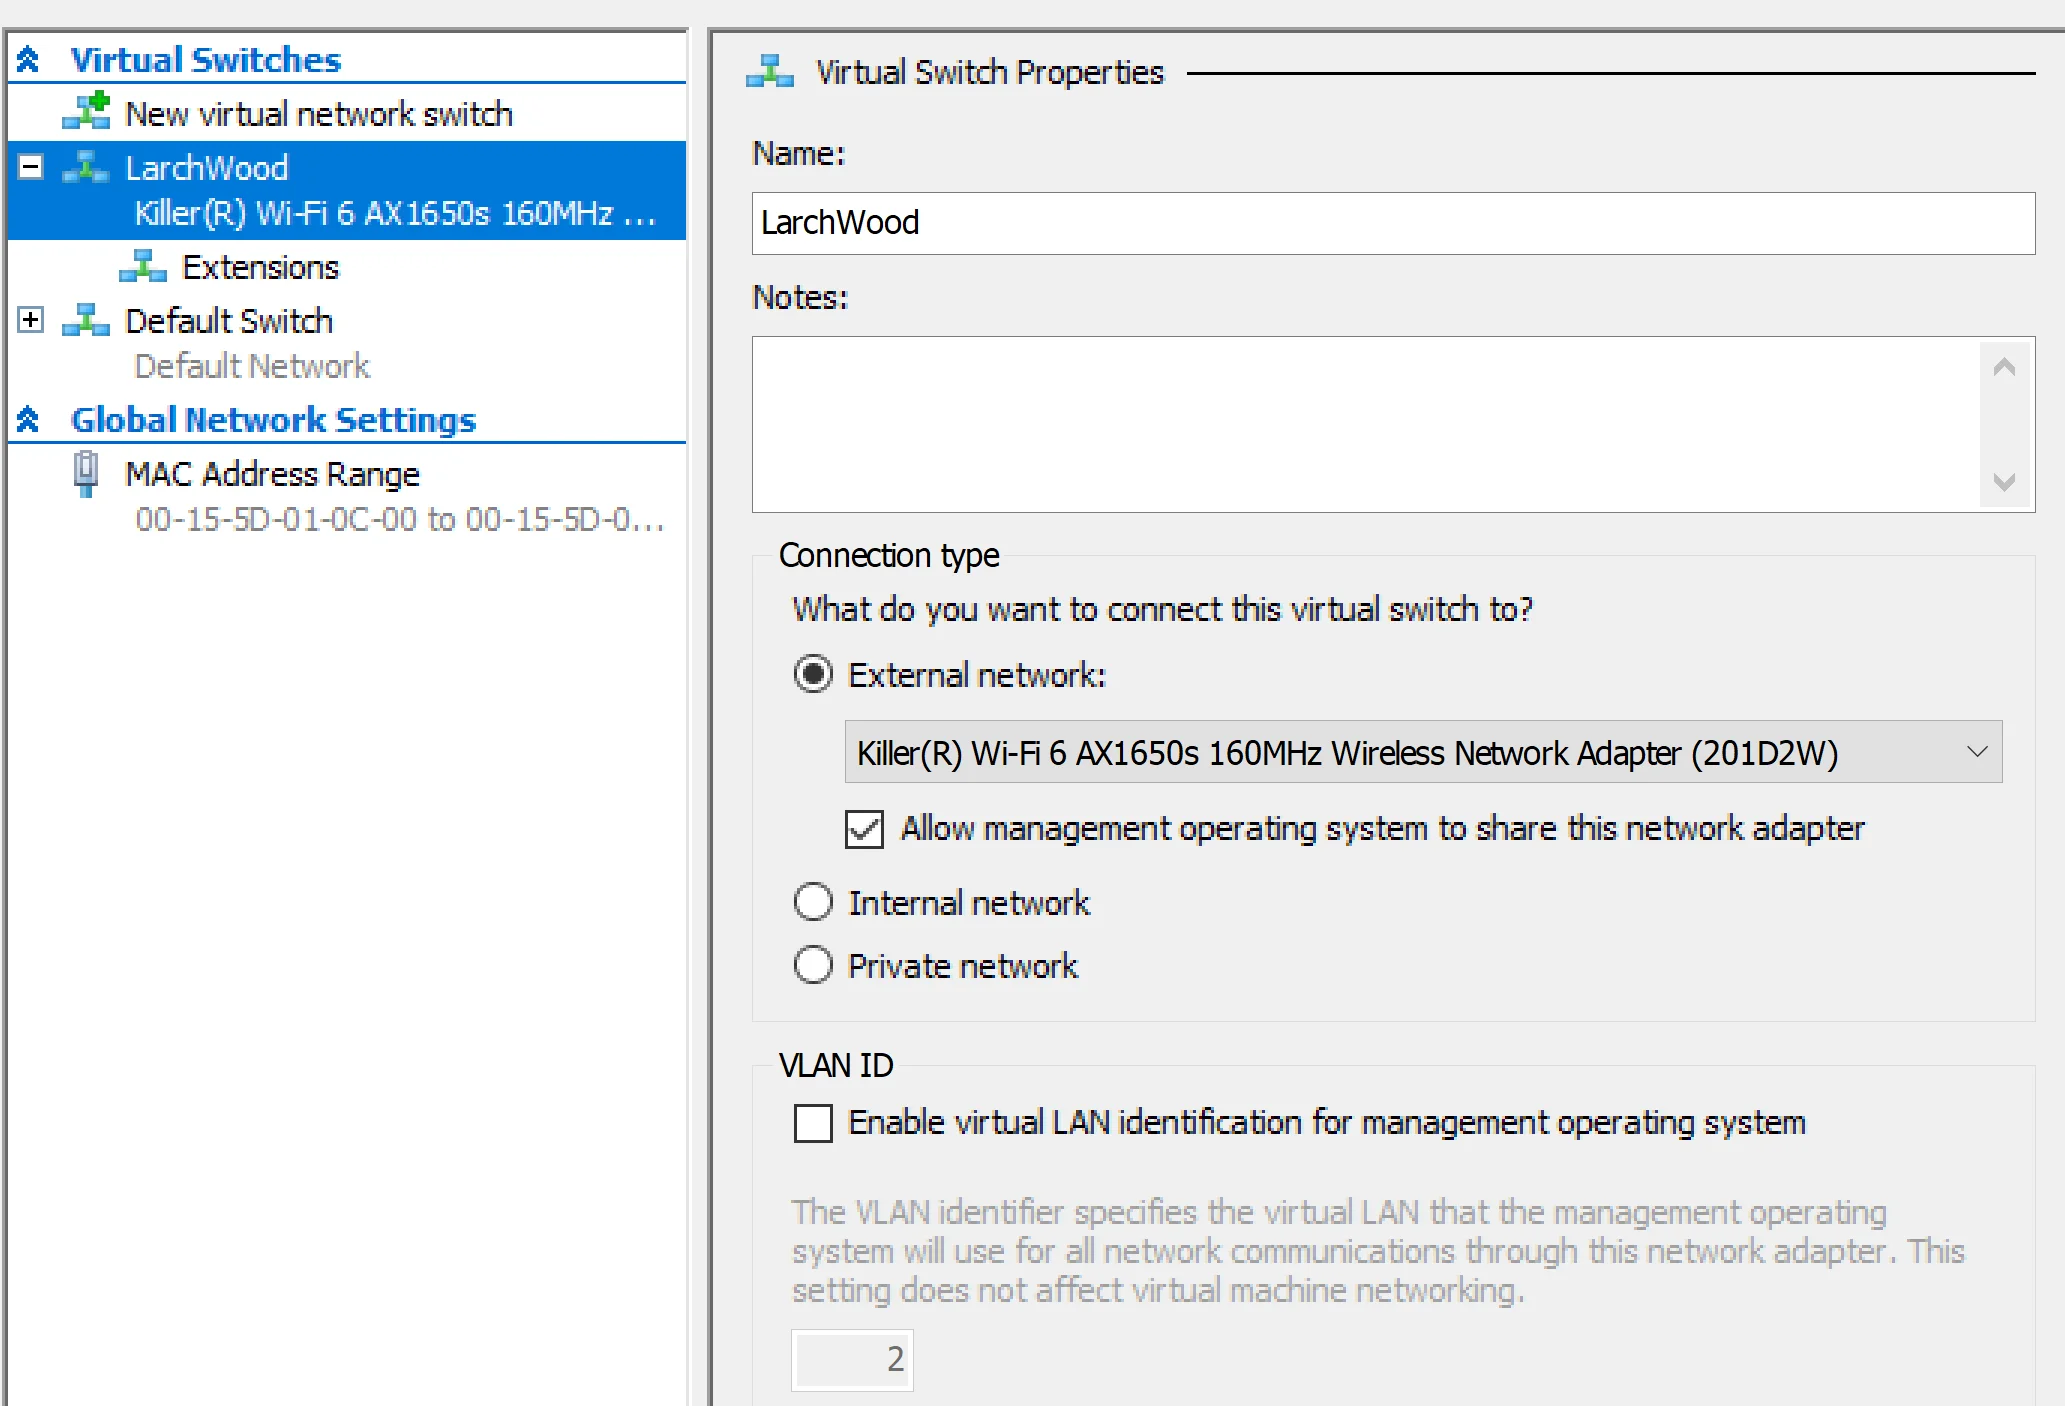Select the Internal network option
Screen dimensions: 2065x1406
click(x=813, y=902)
